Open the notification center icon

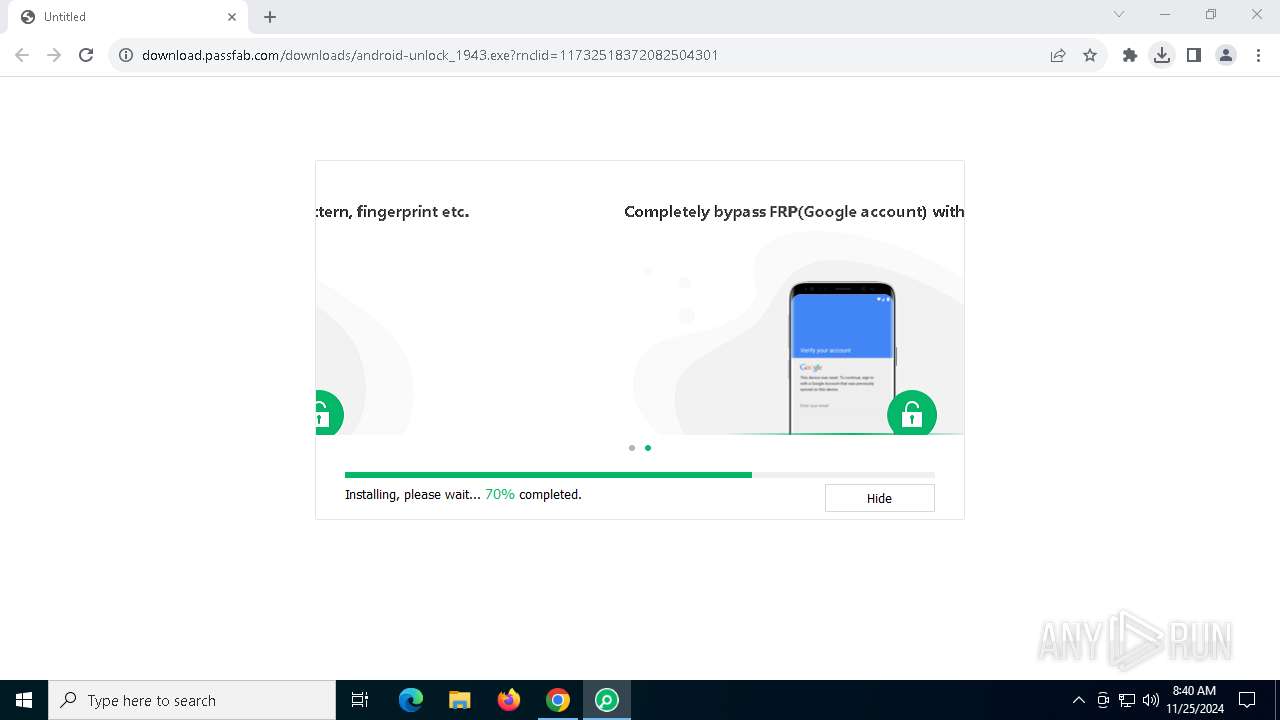1247,700
